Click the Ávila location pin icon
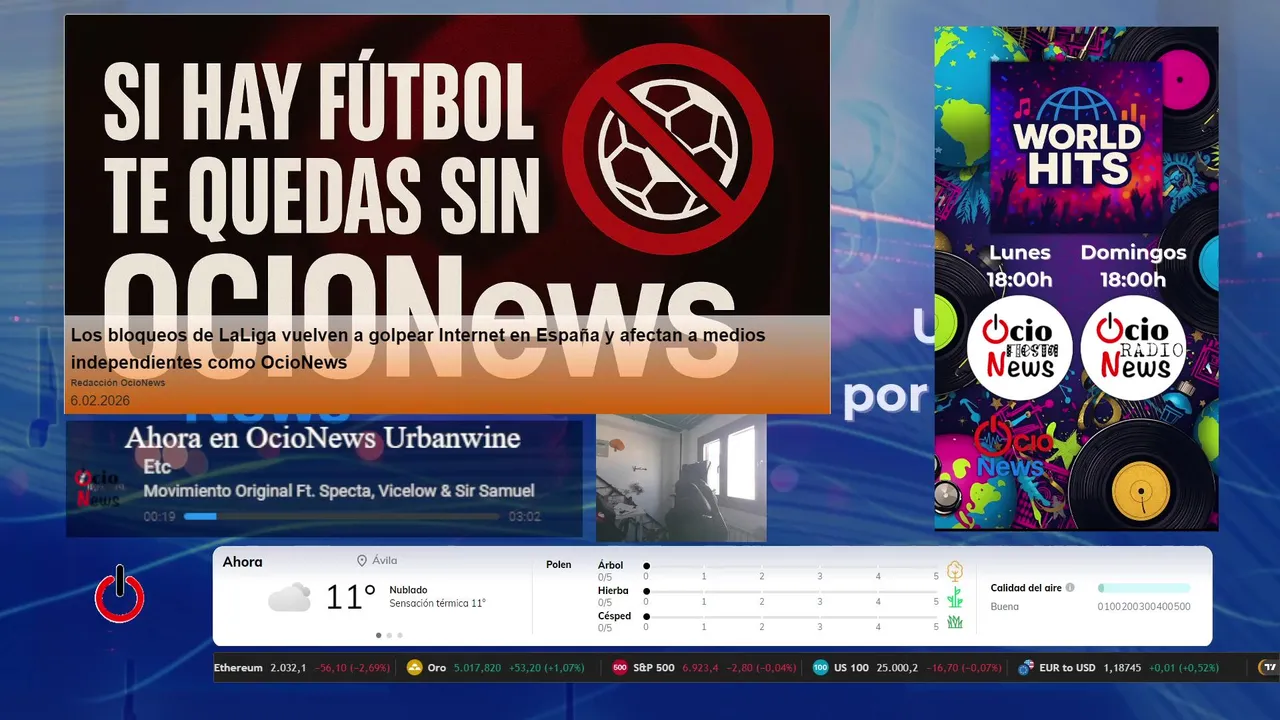 [362, 561]
